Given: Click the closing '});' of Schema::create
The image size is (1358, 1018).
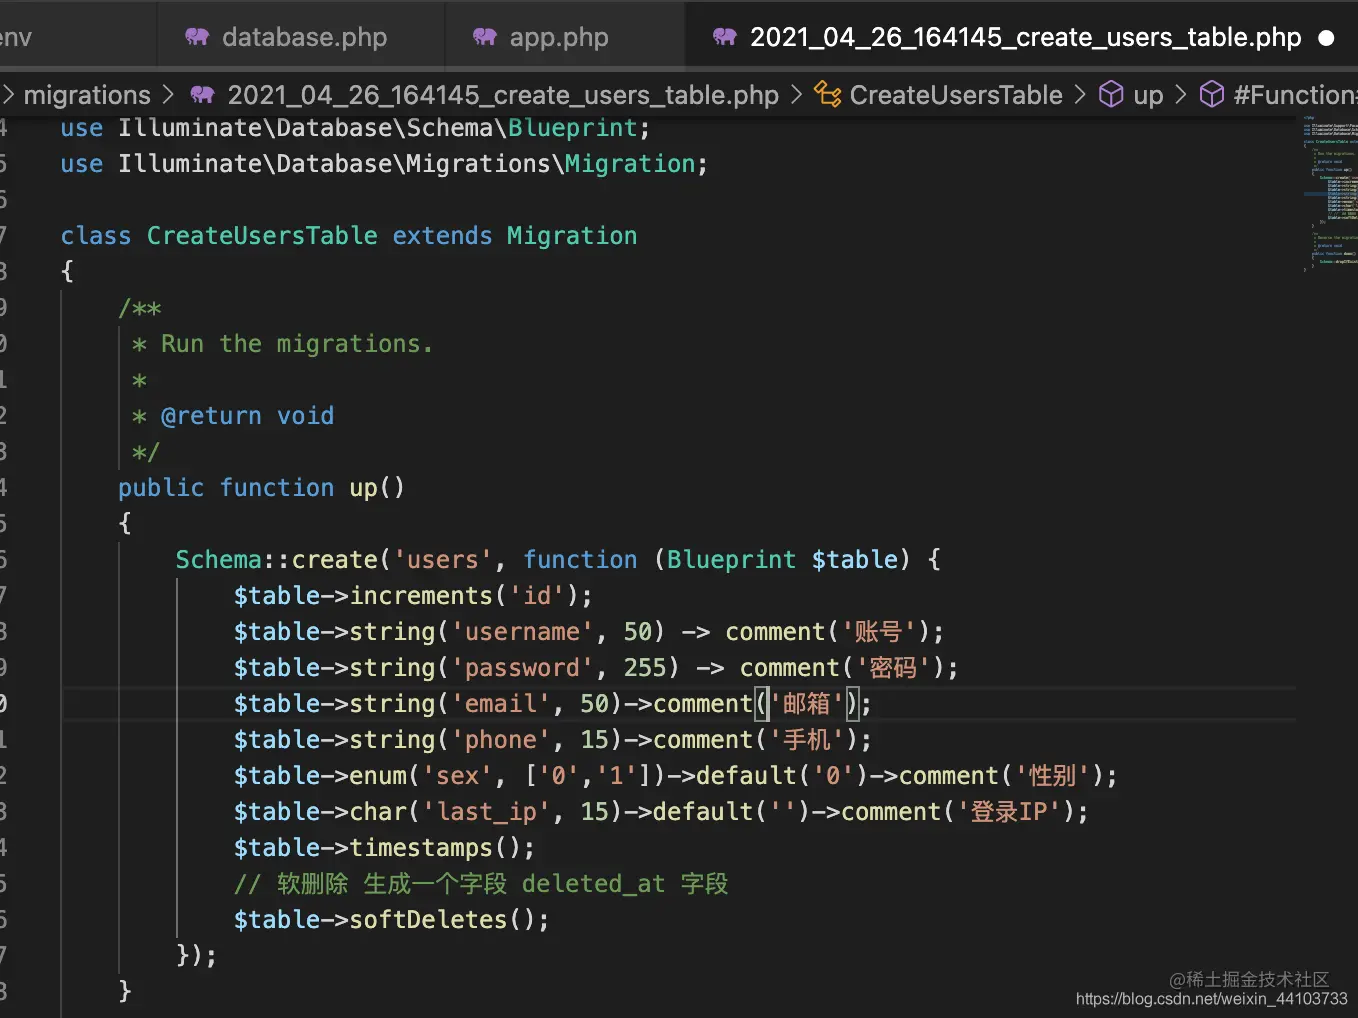Looking at the screenshot, I should coord(196,956).
